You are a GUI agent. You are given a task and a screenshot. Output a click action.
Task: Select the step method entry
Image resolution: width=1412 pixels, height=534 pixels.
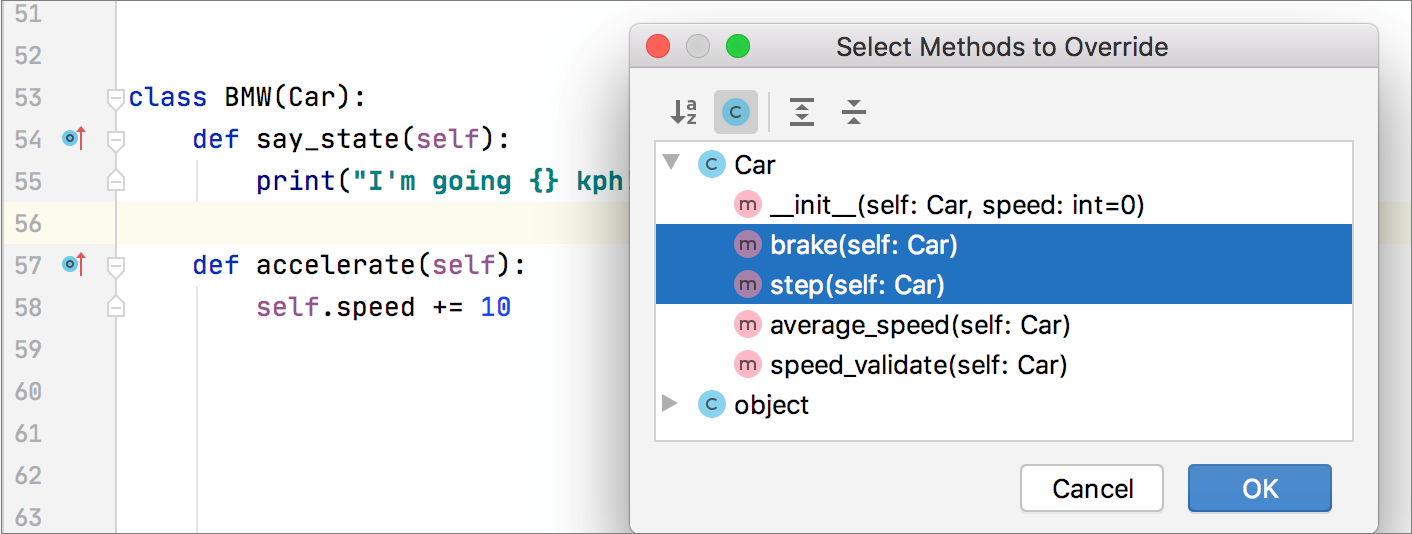(x=857, y=285)
